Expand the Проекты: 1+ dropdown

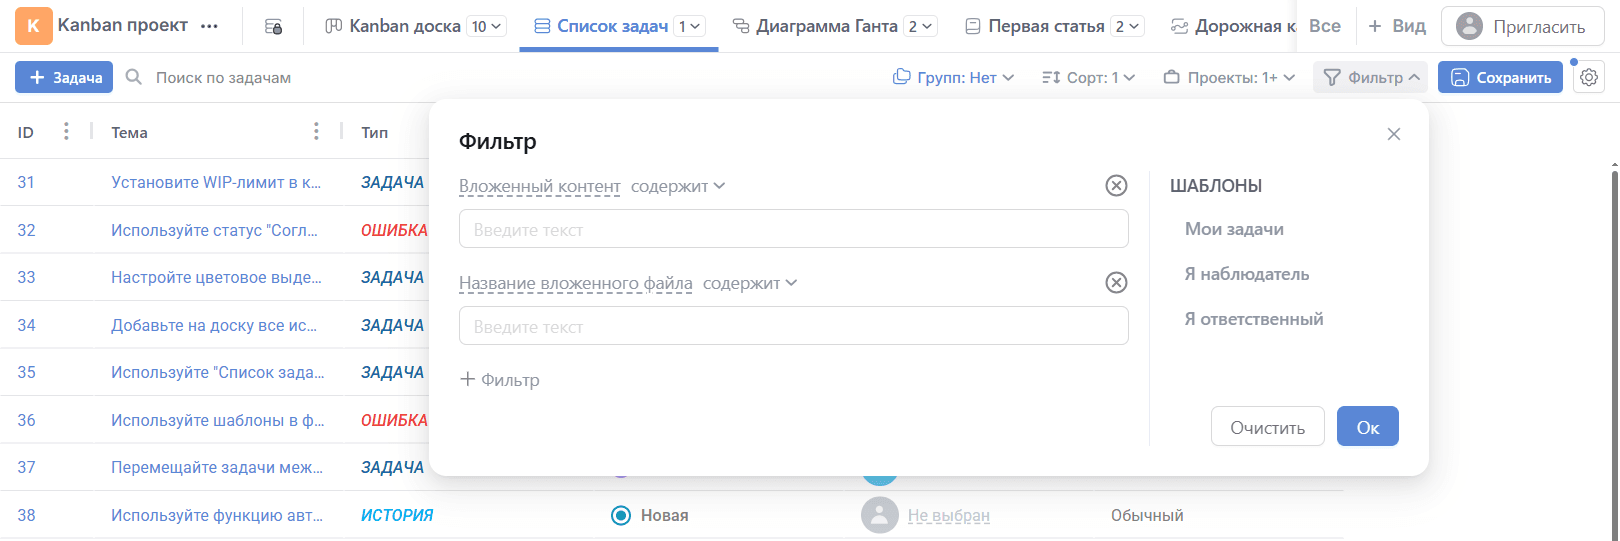click(1229, 77)
